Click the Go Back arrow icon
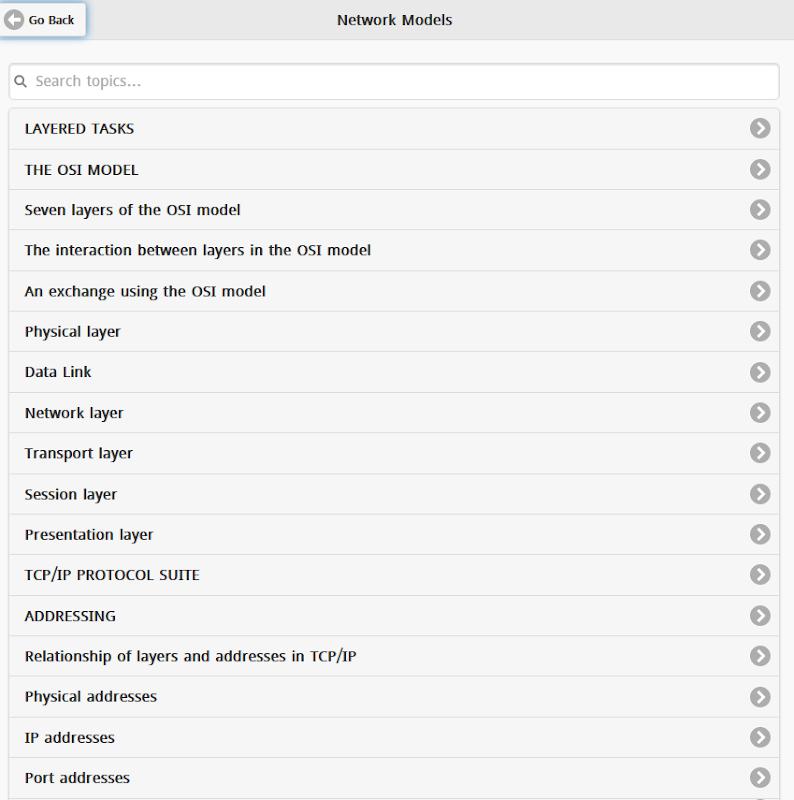Image resolution: width=794 pixels, height=800 pixels. point(15,20)
